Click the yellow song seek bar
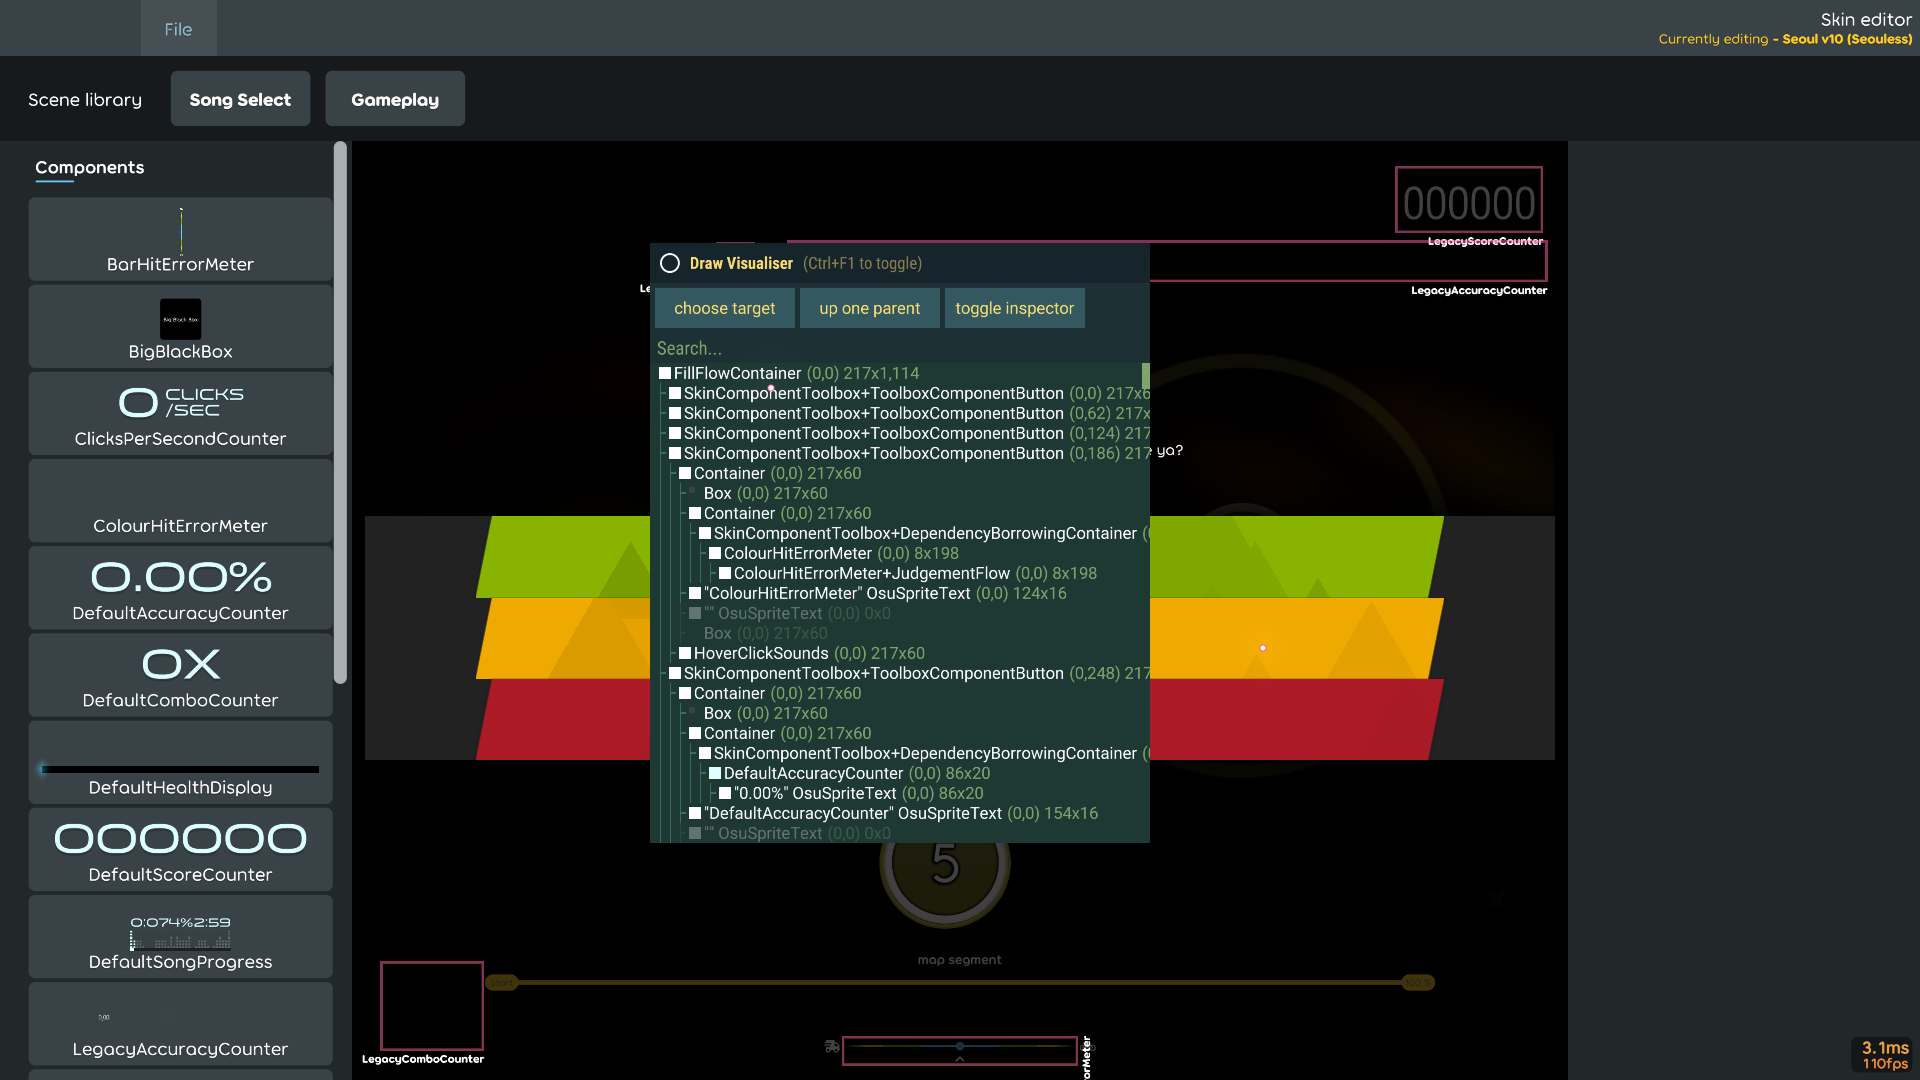1920x1080 pixels. (x=960, y=982)
